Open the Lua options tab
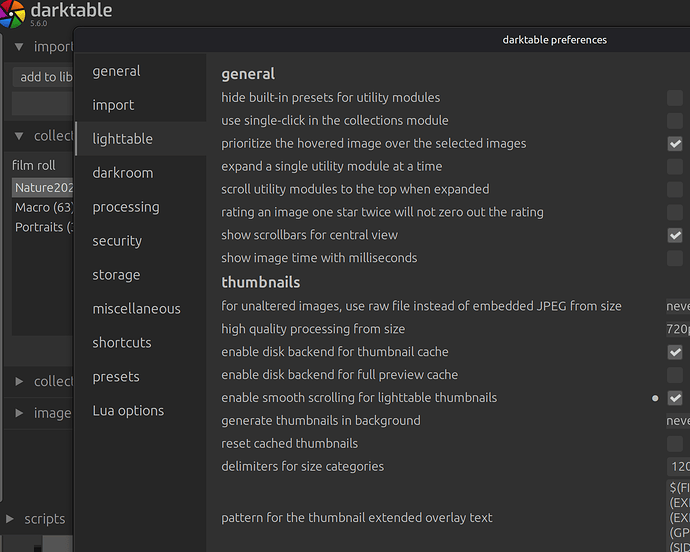 click(x=128, y=411)
